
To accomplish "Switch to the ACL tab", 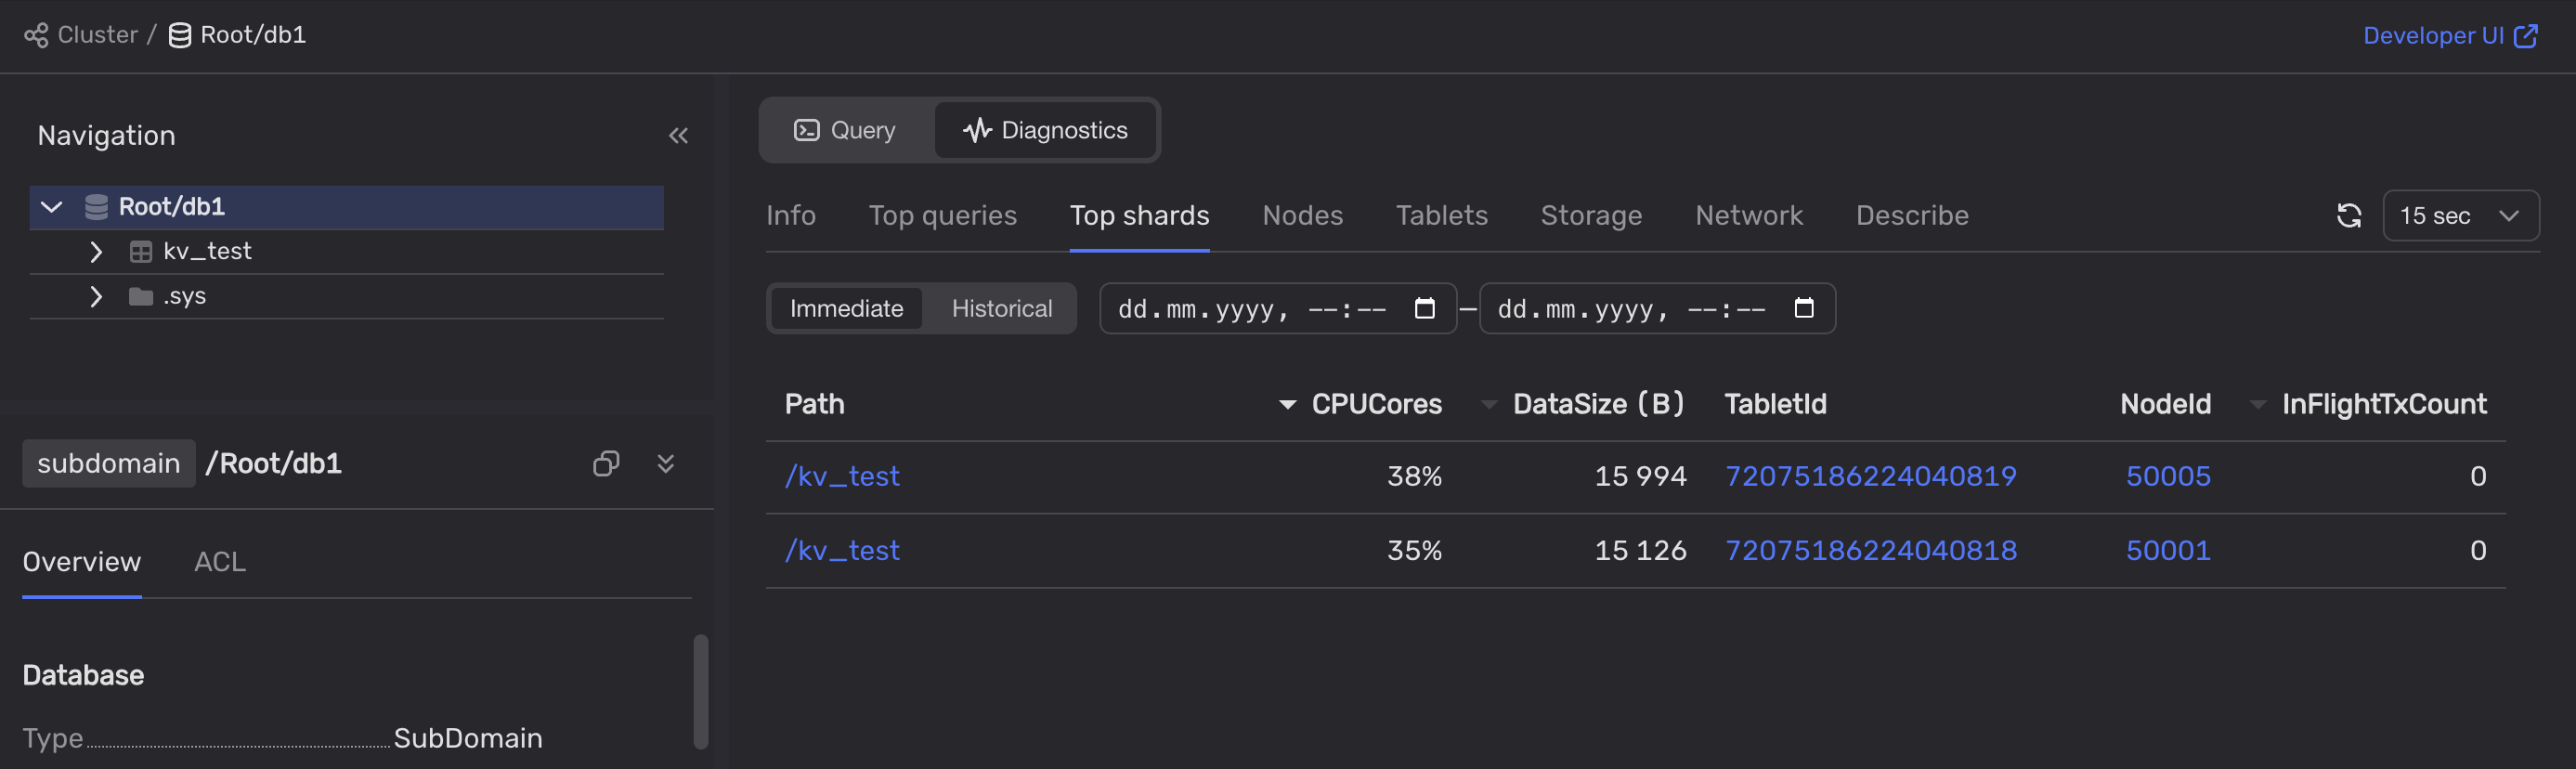I will tap(219, 561).
